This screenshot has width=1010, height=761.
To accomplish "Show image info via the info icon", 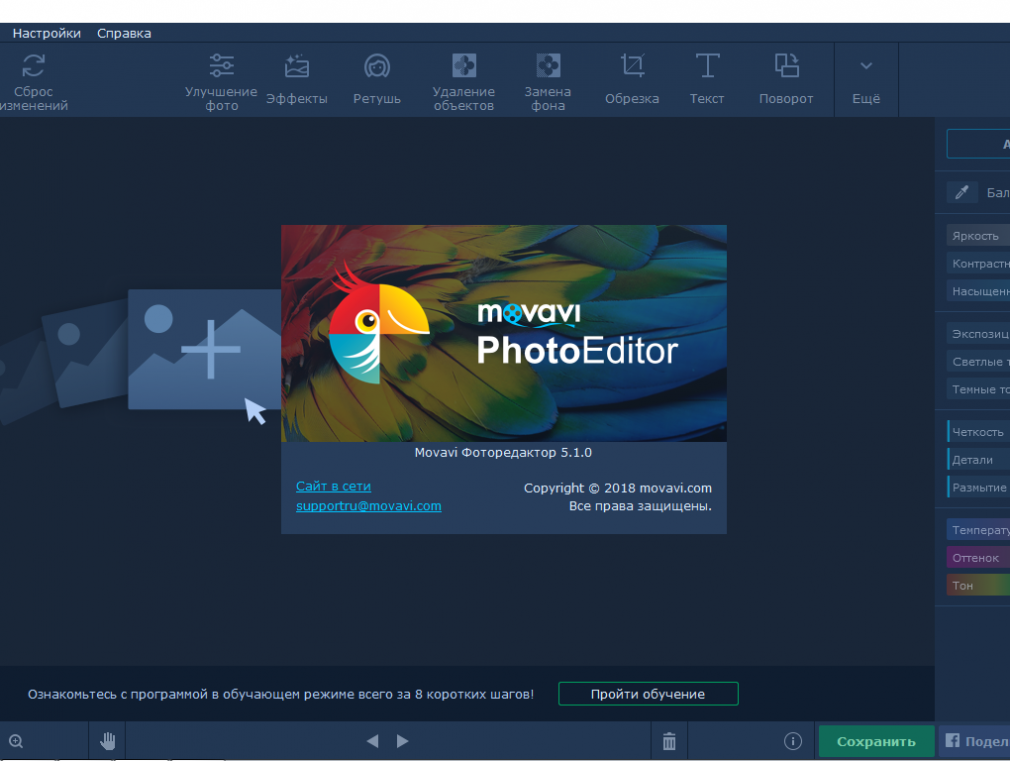I will pos(793,741).
